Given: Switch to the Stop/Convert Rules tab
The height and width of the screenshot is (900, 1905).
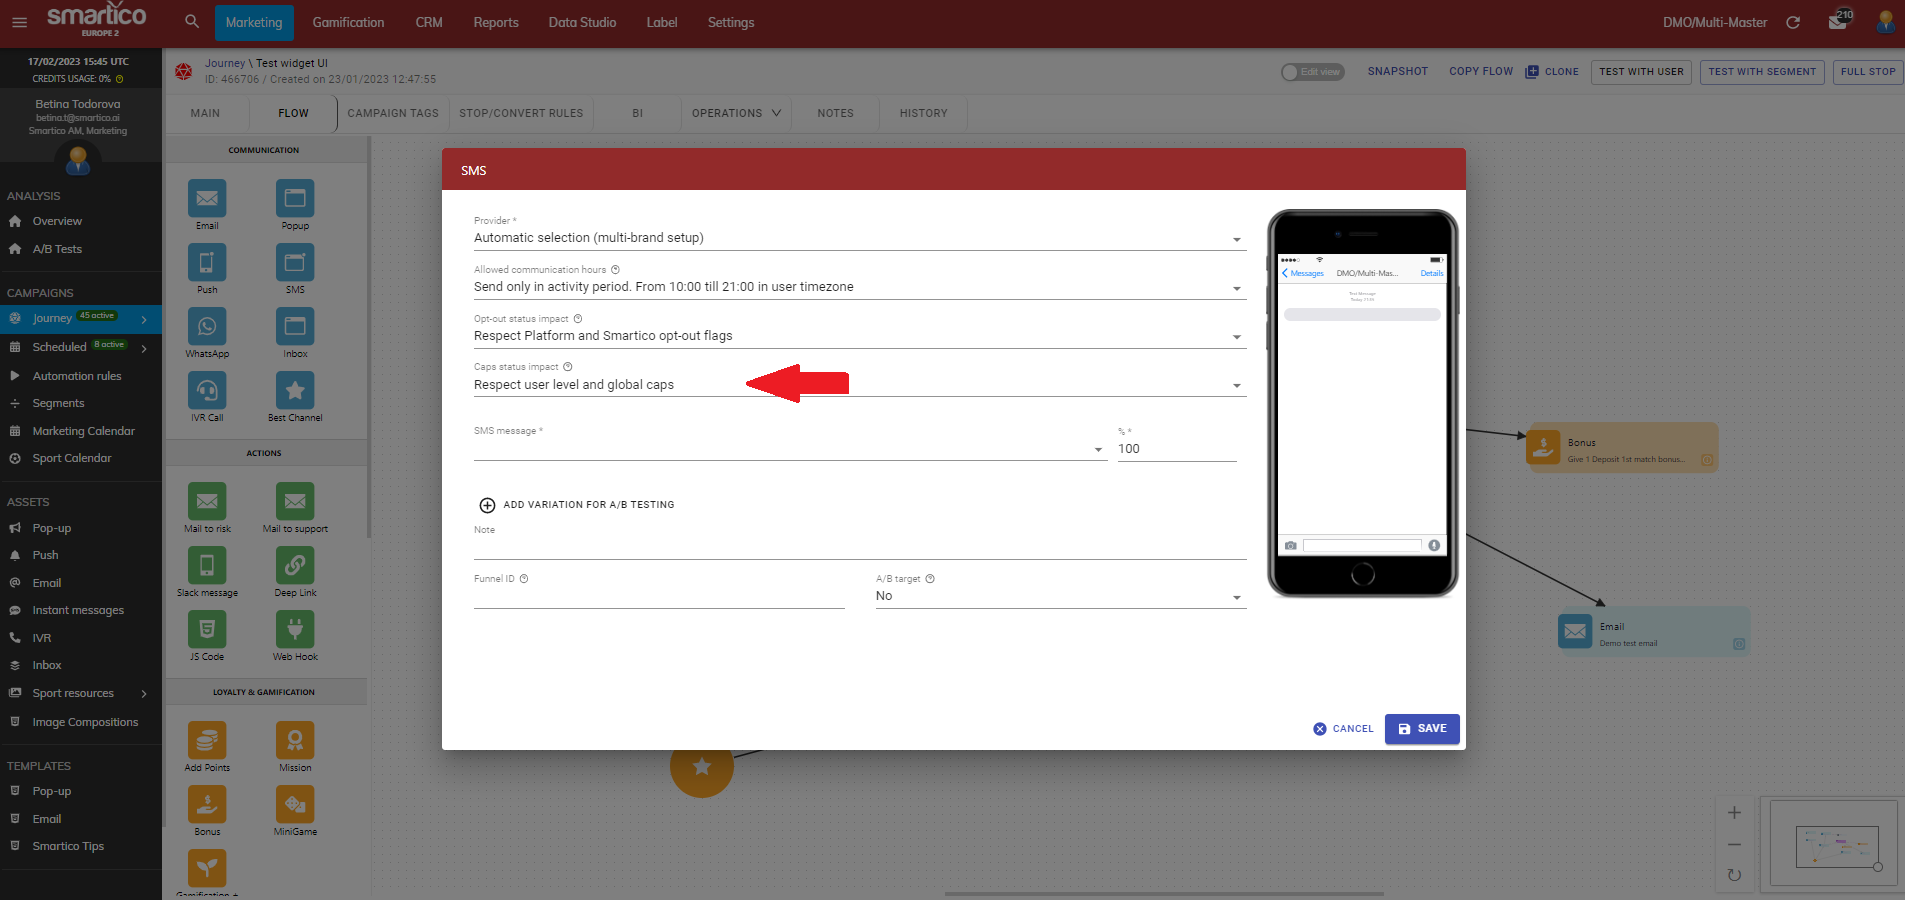Looking at the screenshot, I should [521, 113].
